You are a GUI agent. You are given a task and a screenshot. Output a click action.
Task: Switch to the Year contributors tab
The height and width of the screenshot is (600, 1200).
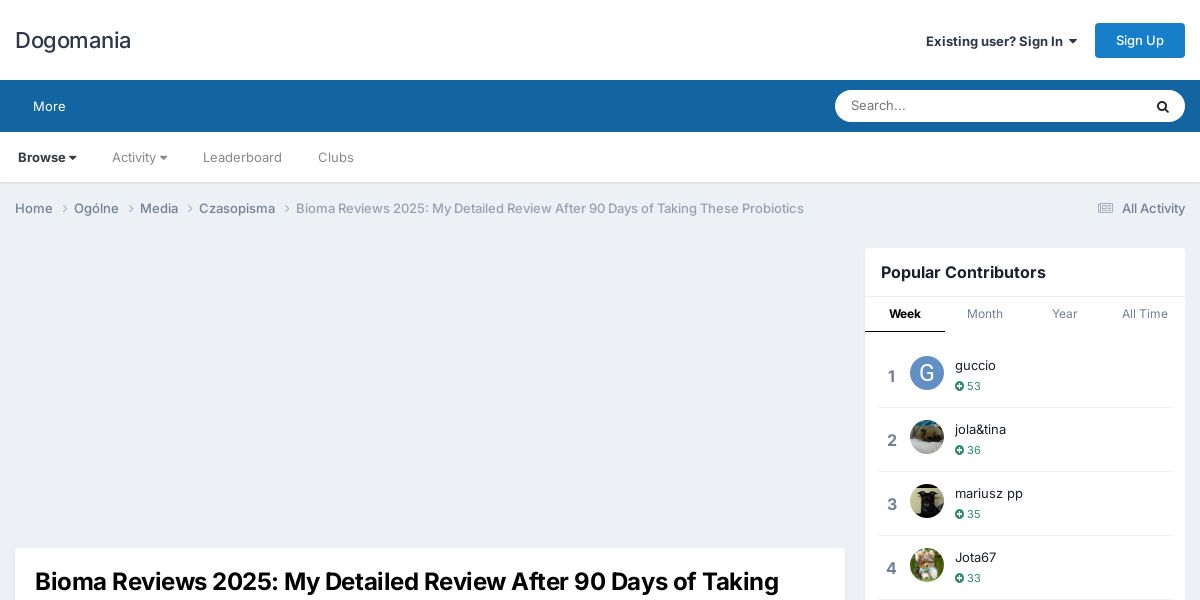point(1065,314)
